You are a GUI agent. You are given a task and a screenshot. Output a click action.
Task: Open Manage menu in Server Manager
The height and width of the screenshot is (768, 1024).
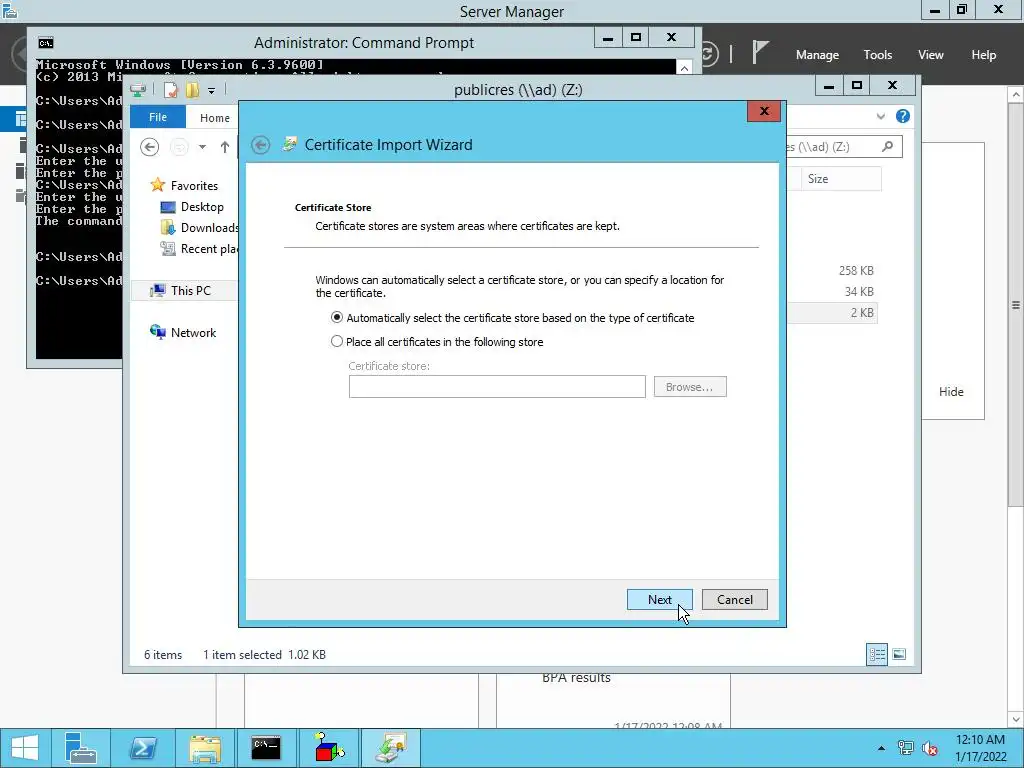(x=817, y=55)
